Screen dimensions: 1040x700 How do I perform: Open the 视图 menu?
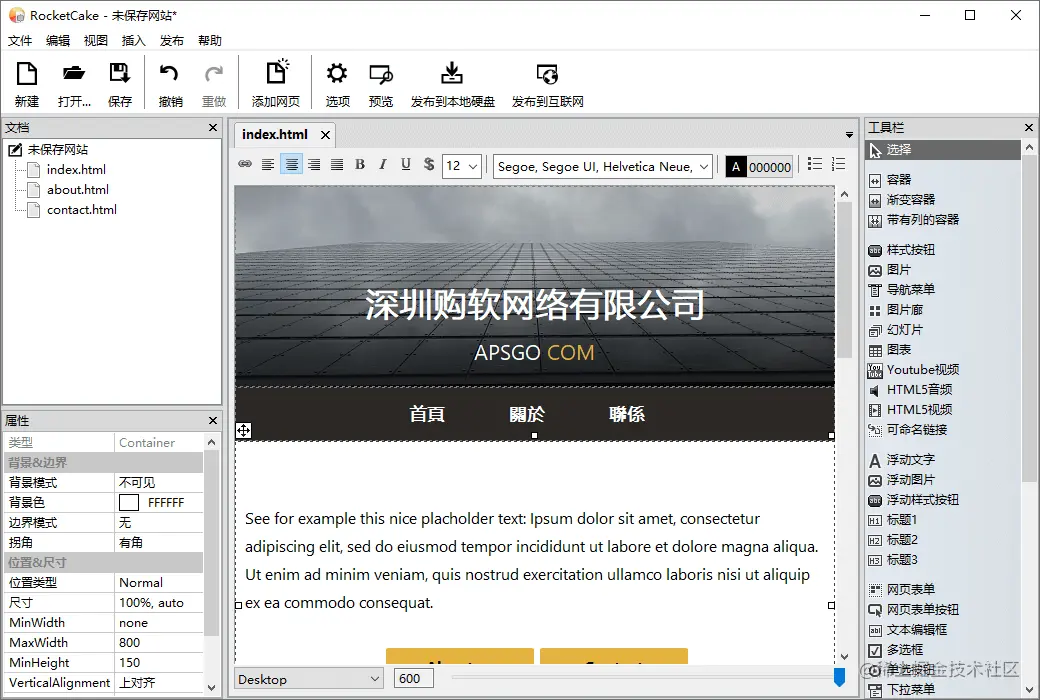click(x=96, y=40)
